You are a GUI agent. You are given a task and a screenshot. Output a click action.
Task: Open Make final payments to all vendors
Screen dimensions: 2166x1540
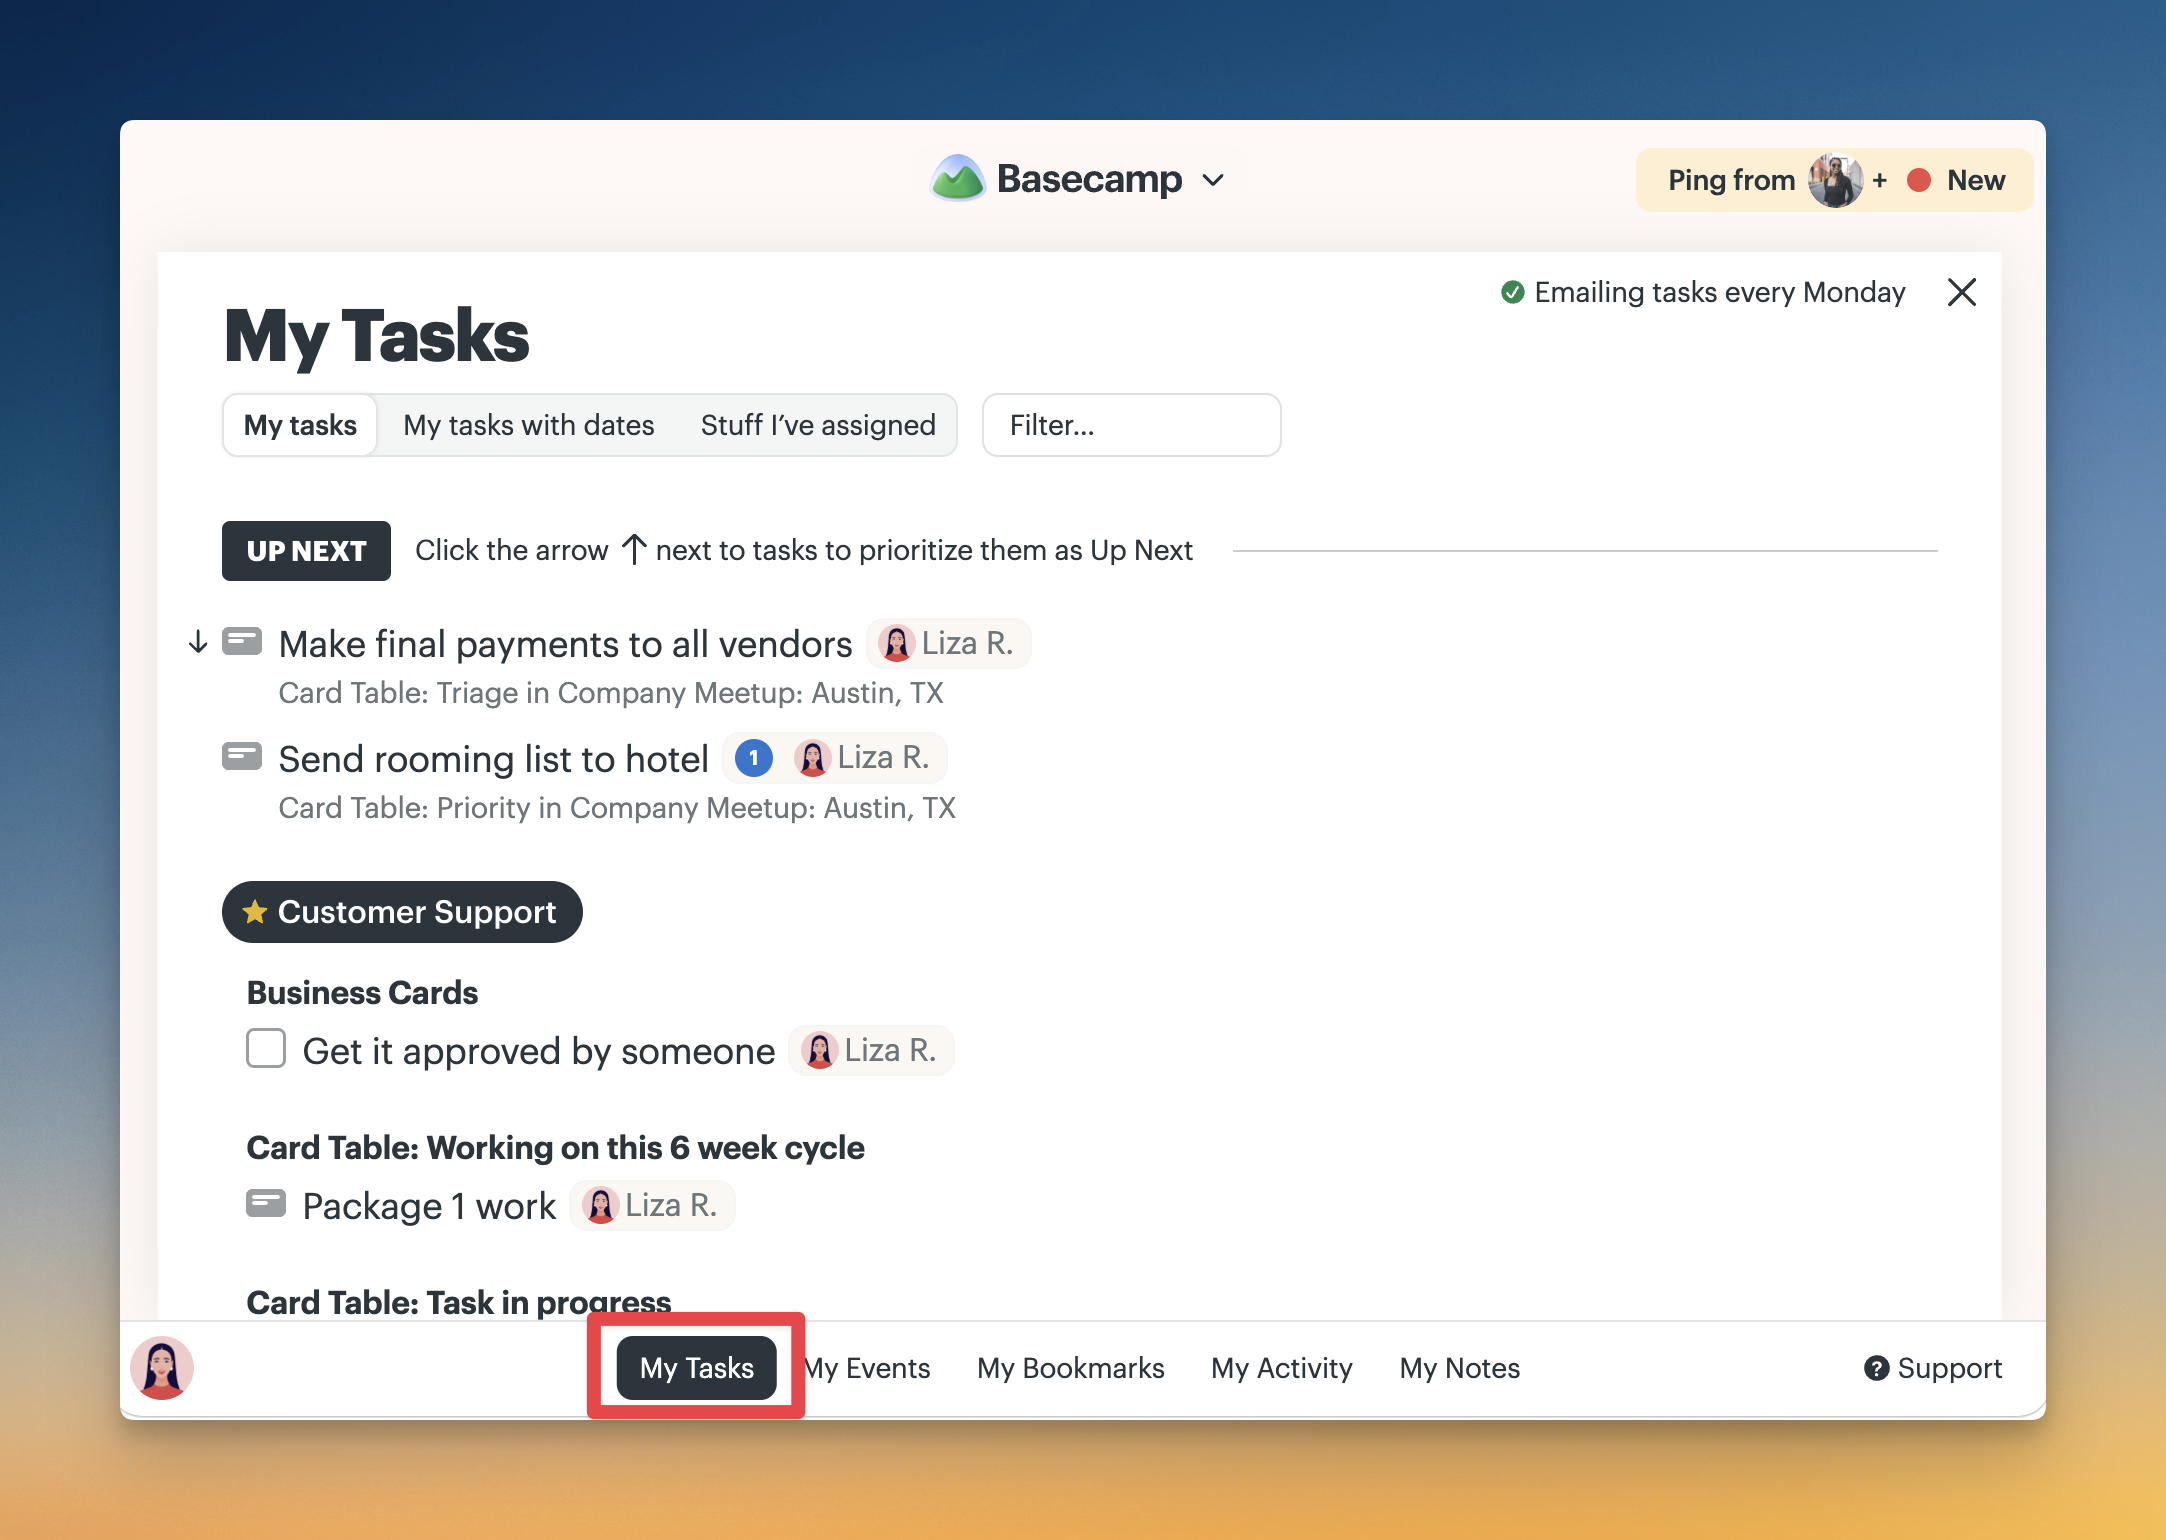565,644
